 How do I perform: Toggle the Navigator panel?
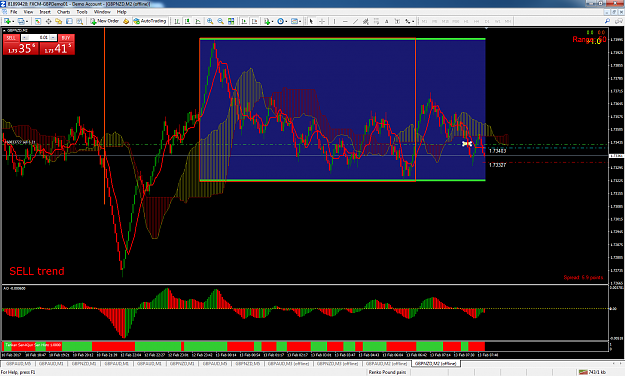point(59,21)
